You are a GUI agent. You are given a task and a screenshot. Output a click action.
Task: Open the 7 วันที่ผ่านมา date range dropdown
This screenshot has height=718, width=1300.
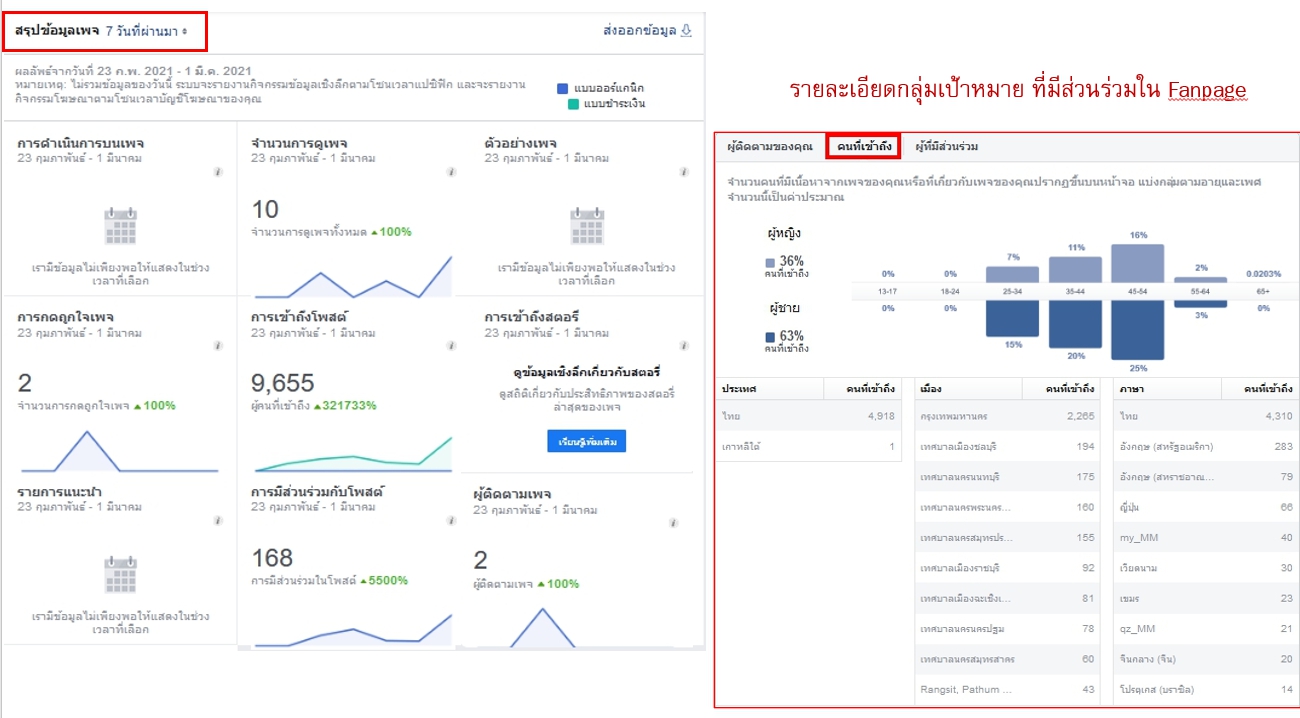point(146,31)
